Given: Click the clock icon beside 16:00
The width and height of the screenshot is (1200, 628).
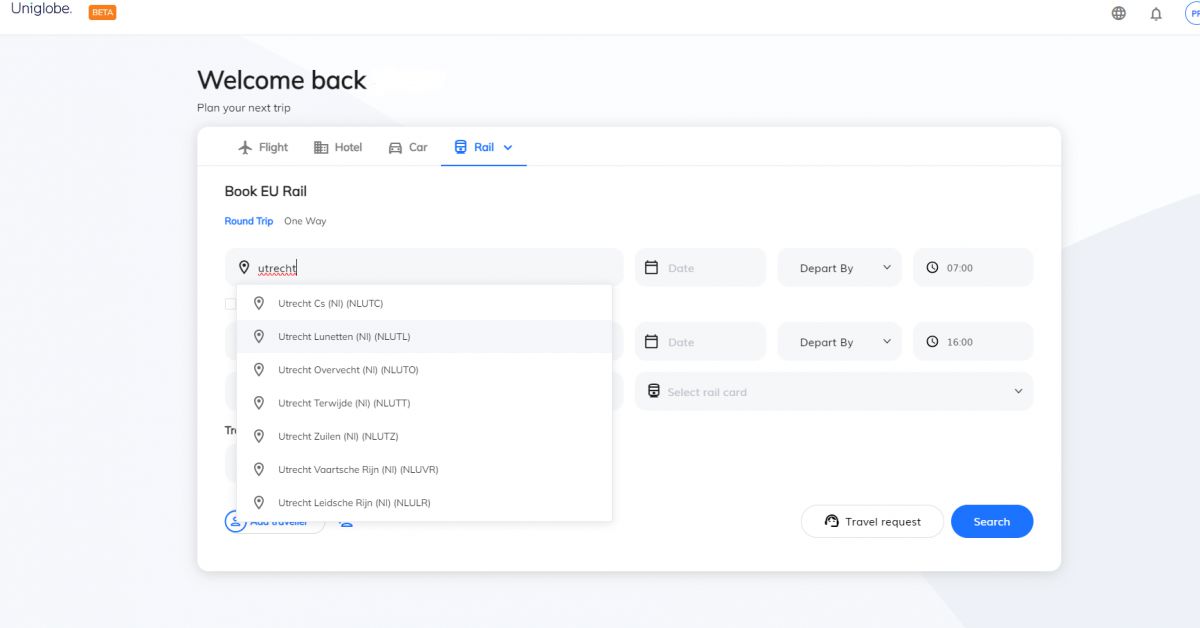Looking at the screenshot, I should [x=932, y=342].
